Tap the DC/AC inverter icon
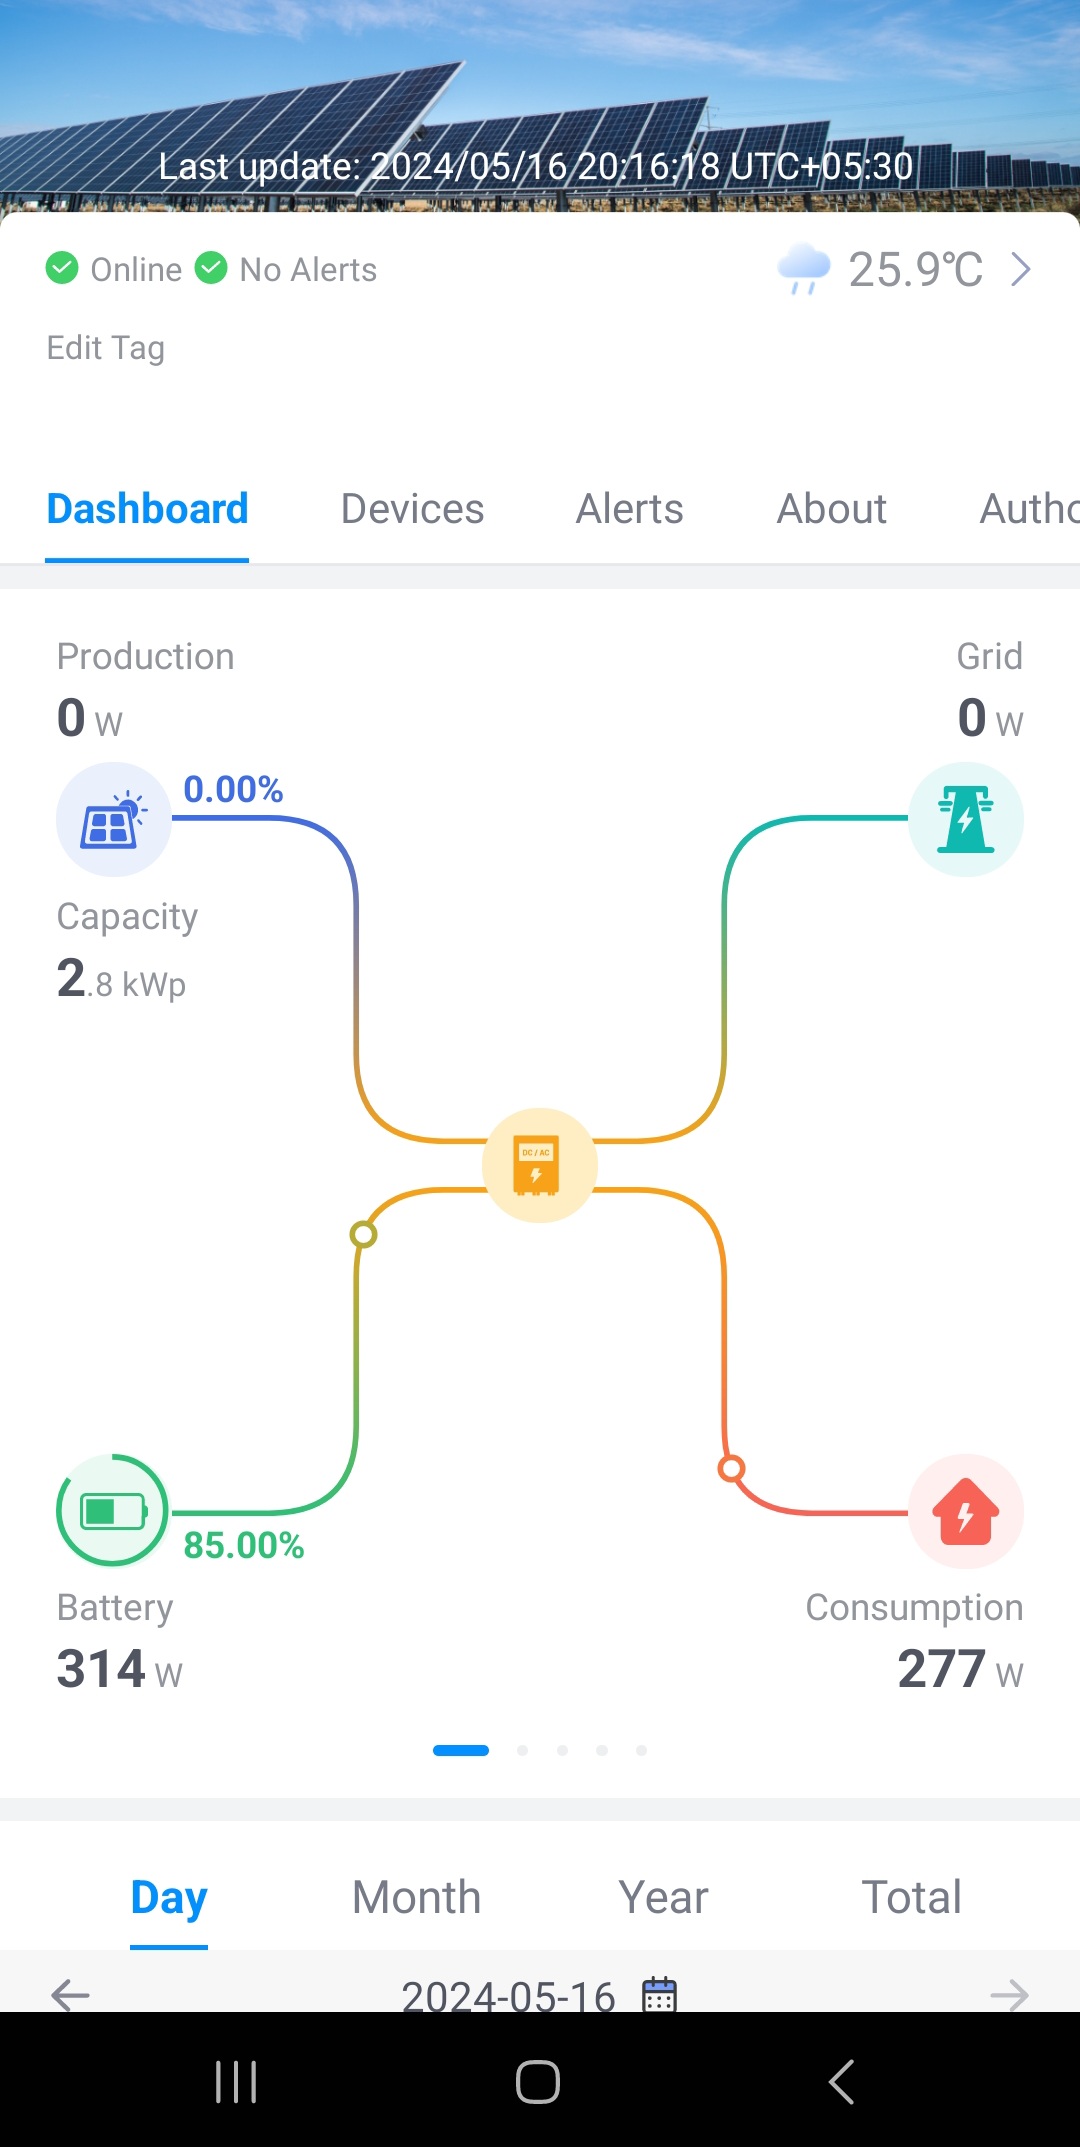 [539, 1165]
